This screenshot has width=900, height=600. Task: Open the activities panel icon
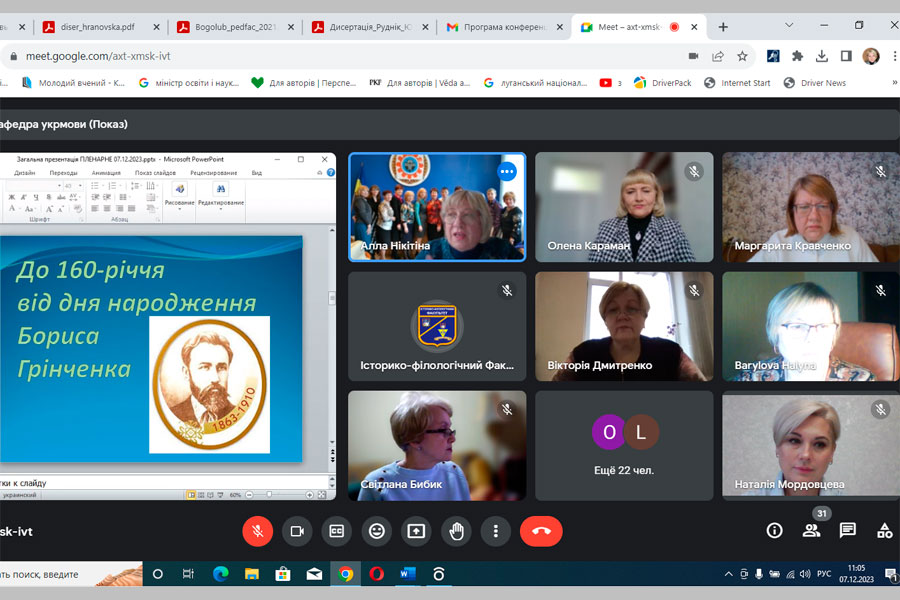coord(884,530)
